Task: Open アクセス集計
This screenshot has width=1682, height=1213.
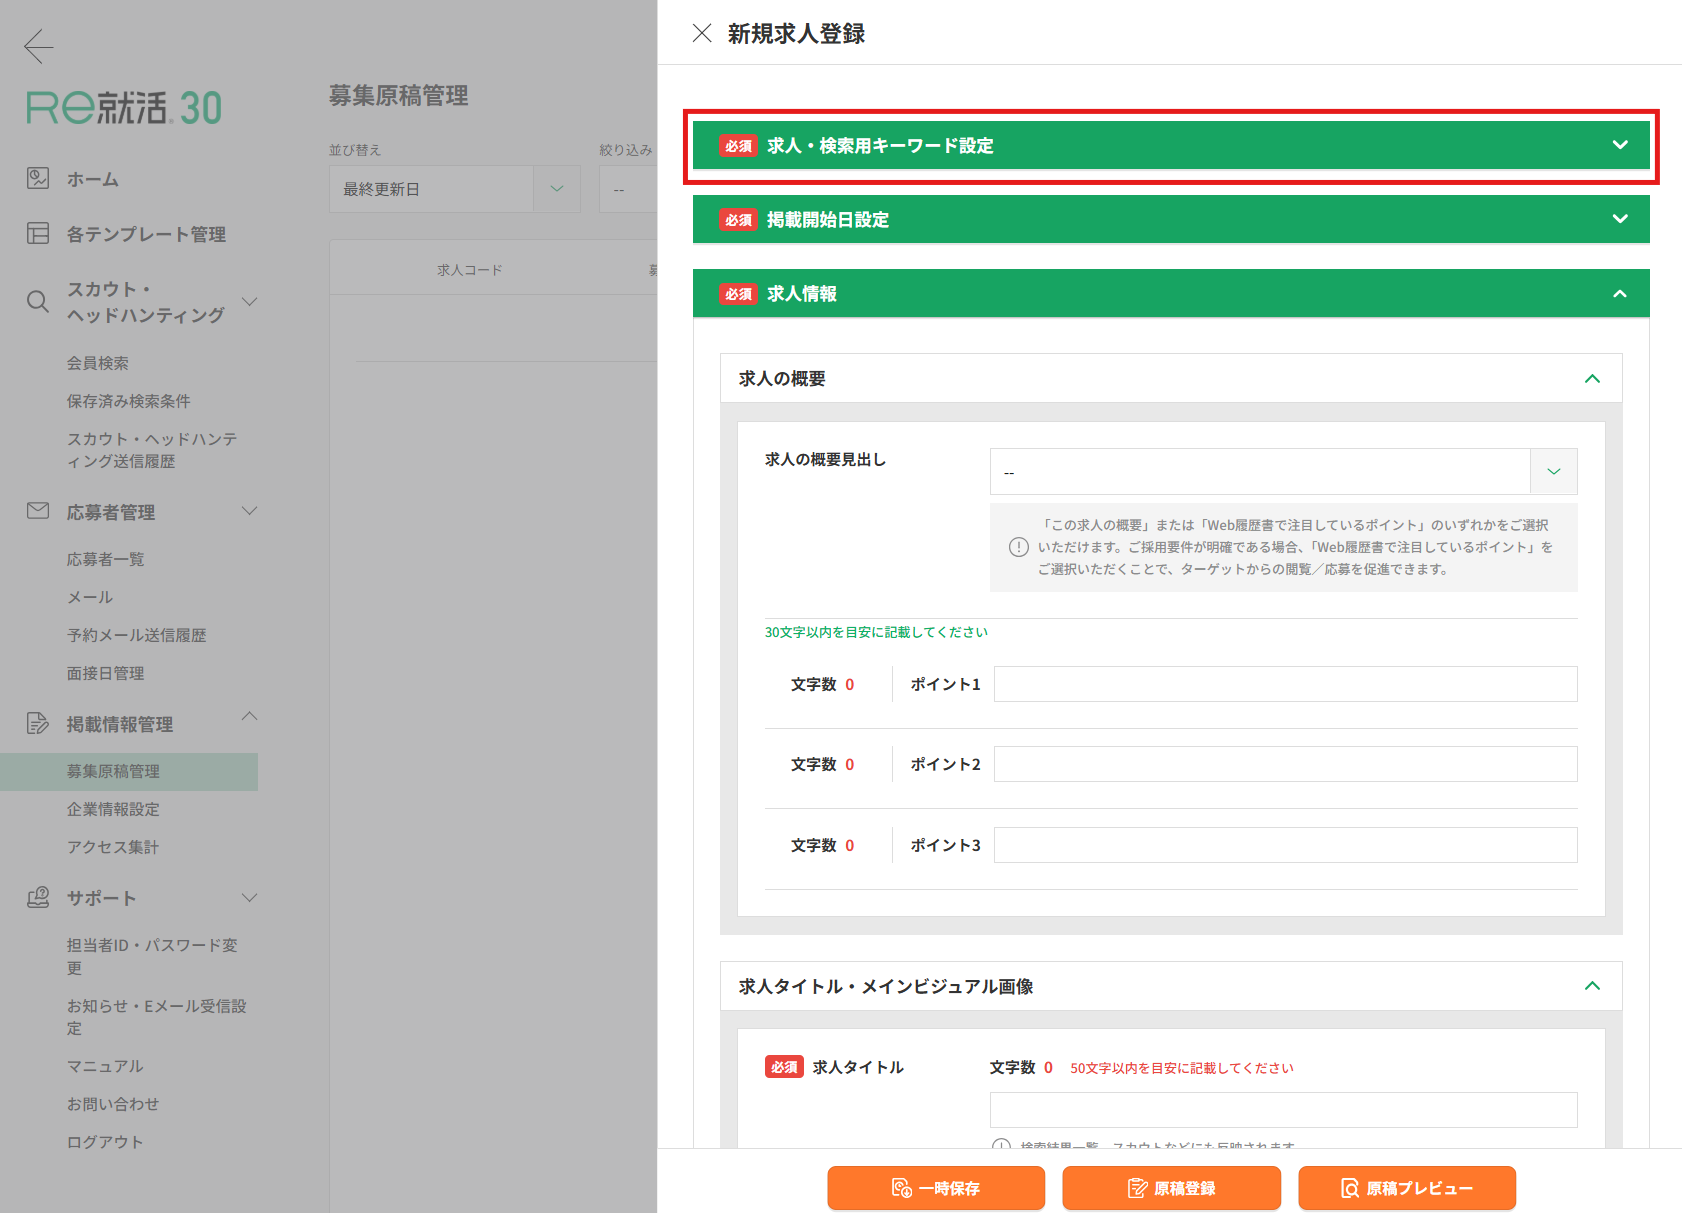Action: pos(113,847)
